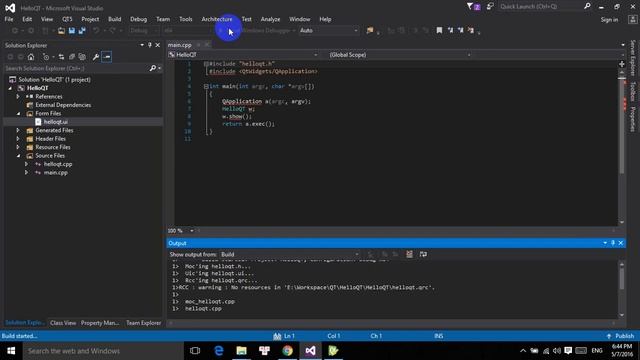
Task: Click the Previous Bookmark toolbar icon
Action: coord(450,31)
